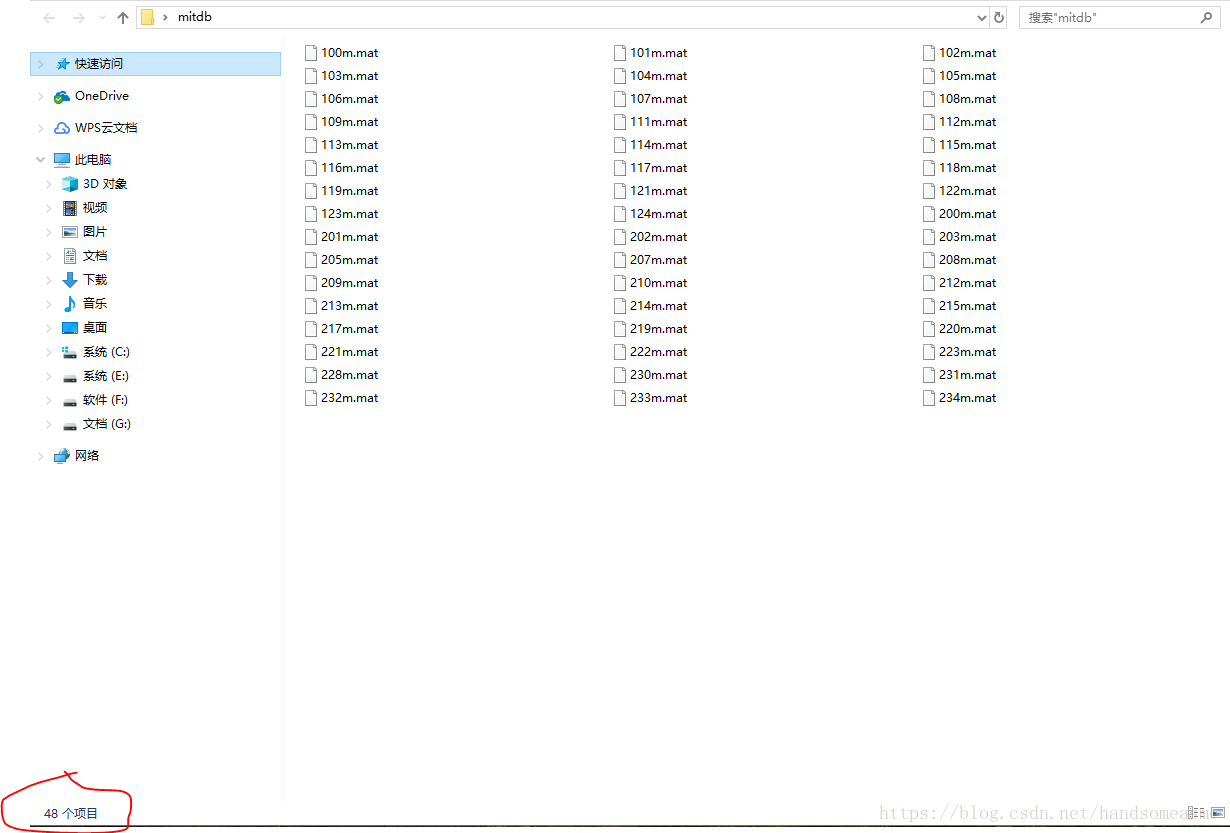1230x833 pixels.
Task: Select file 109m.mat
Action: tap(350, 122)
